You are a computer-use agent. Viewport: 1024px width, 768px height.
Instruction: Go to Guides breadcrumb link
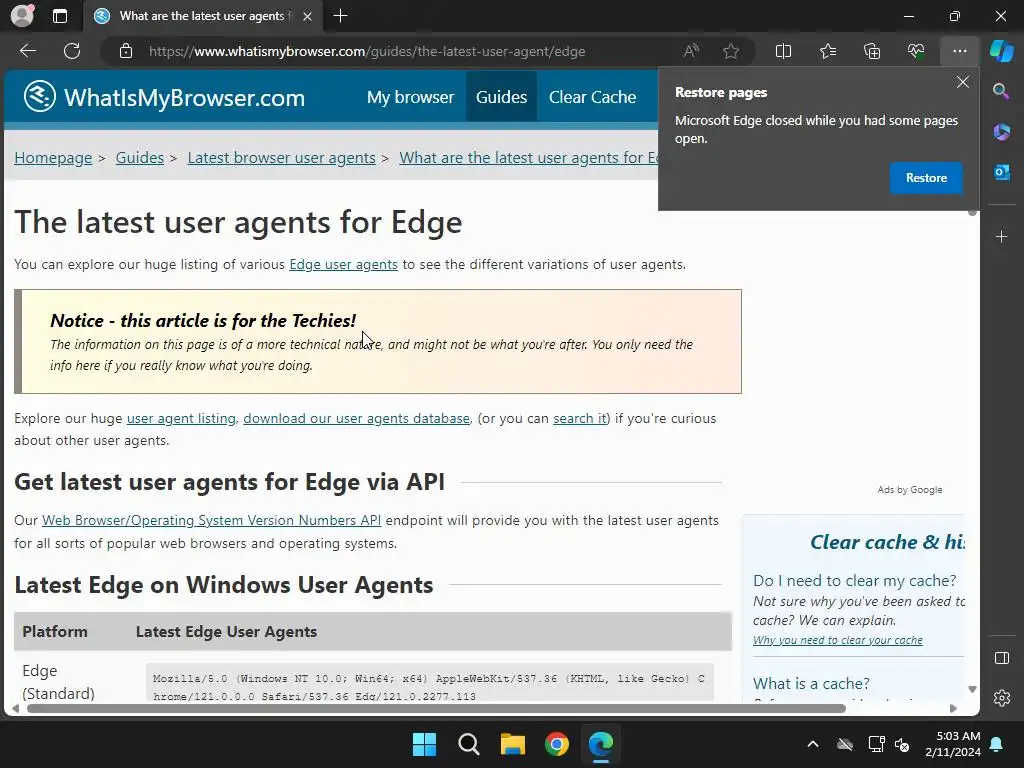tap(140, 157)
